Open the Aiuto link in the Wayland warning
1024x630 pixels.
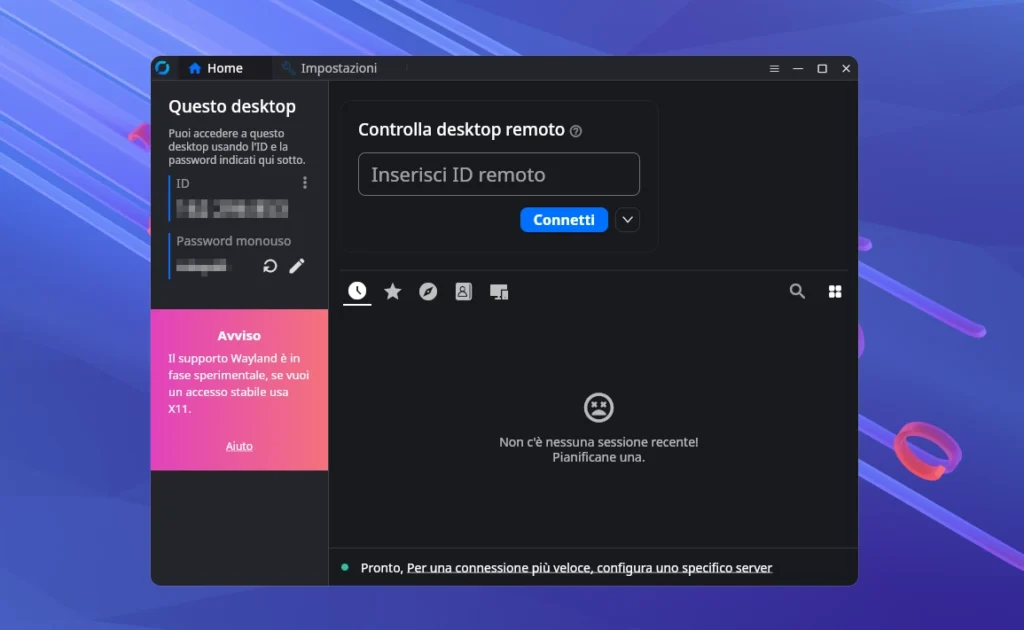pyautogui.click(x=239, y=446)
